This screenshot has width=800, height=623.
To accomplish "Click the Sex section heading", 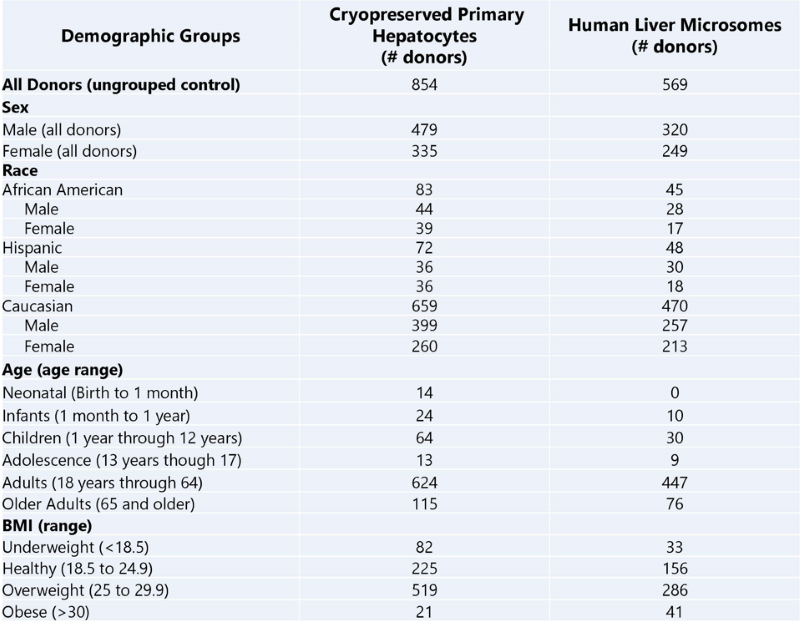I will click(16, 107).
